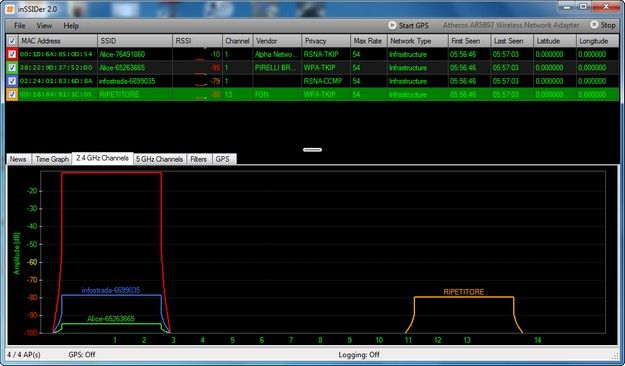Click the RIPETITORE label in channel graph
The image size is (625, 366).
click(464, 292)
